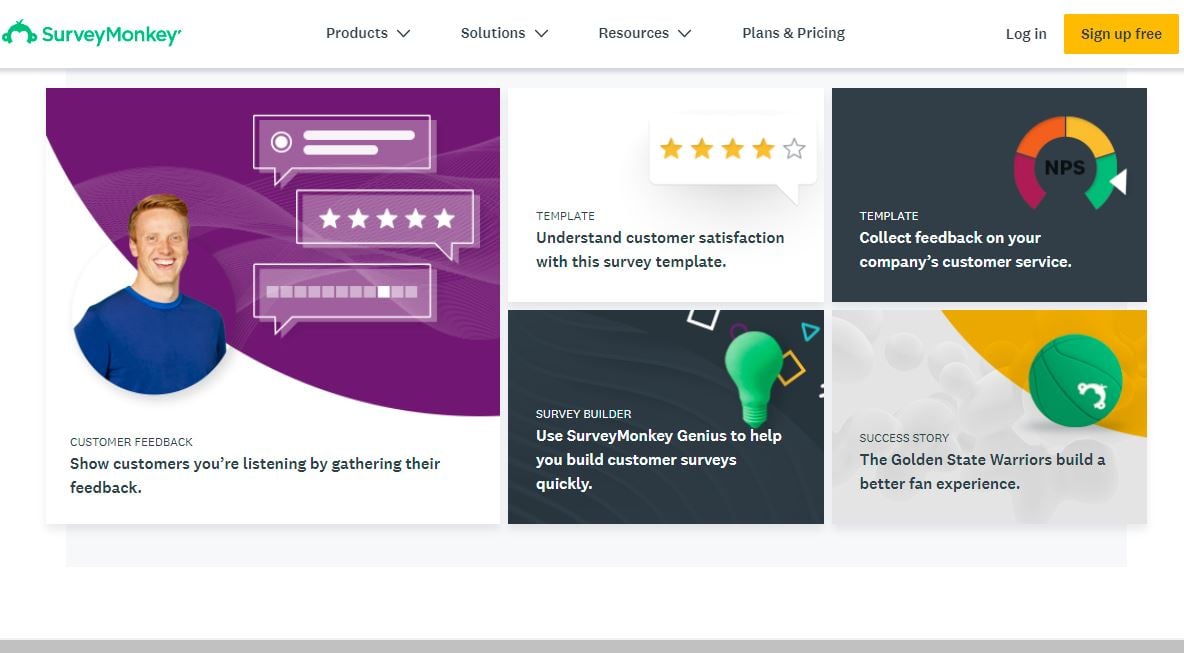Click the "SURVEY BUILDER" label
The height and width of the screenshot is (653, 1184).
tap(584, 414)
